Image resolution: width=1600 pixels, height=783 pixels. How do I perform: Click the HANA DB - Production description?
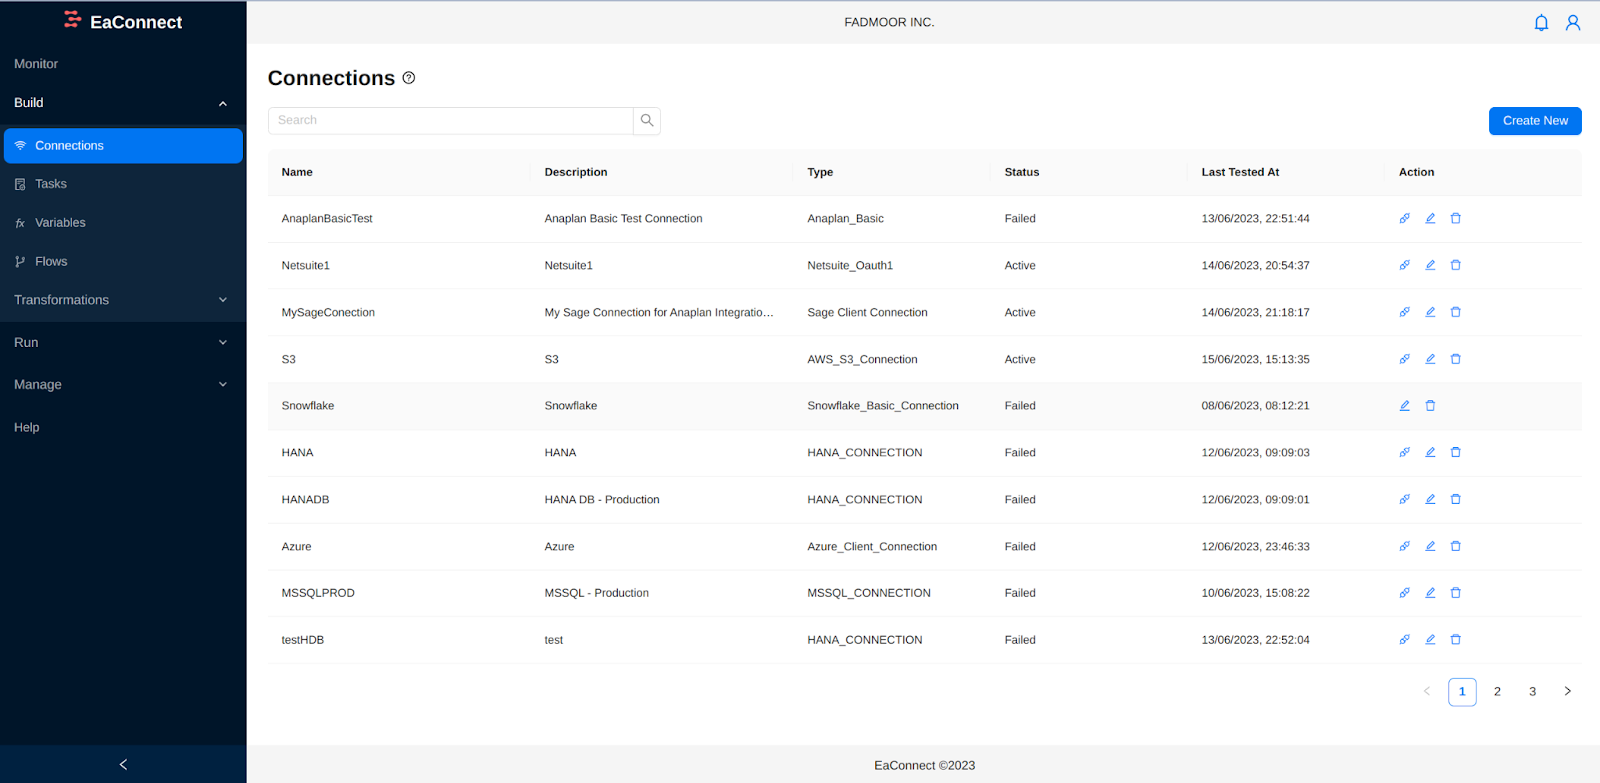coord(602,499)
